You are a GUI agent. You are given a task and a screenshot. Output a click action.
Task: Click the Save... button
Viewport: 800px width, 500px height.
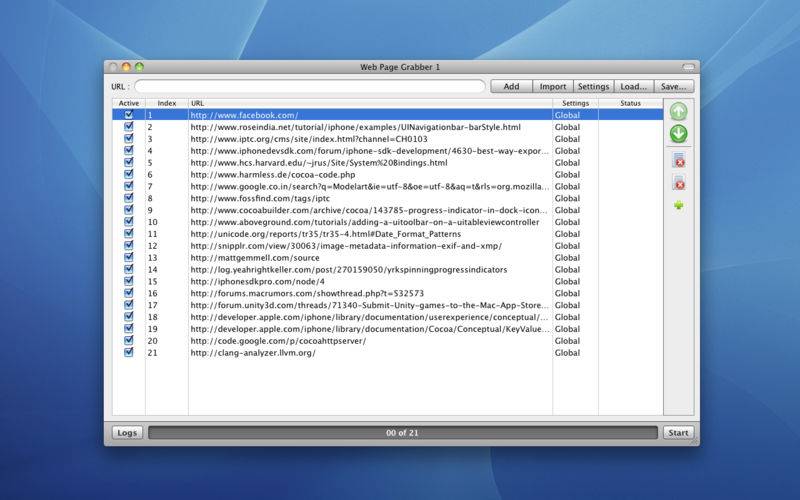(673, 86)
